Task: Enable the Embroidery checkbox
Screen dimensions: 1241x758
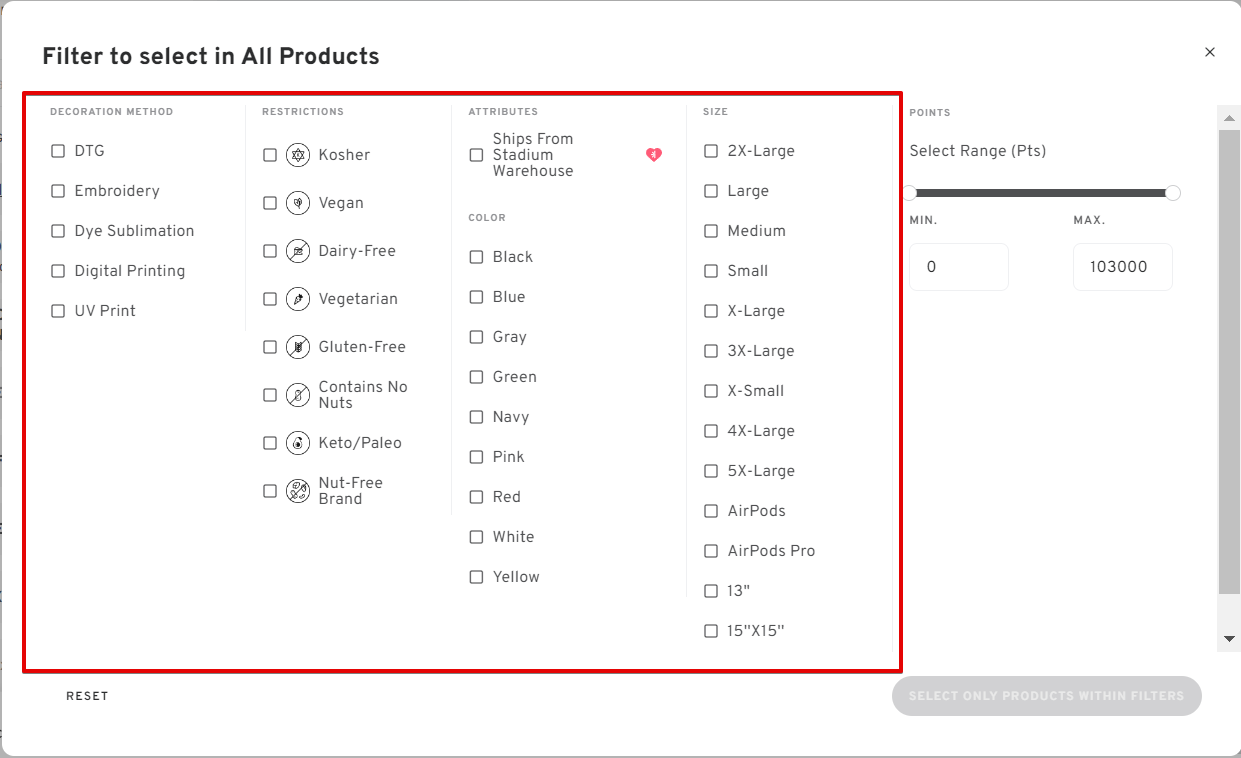Action: [58, 191]
